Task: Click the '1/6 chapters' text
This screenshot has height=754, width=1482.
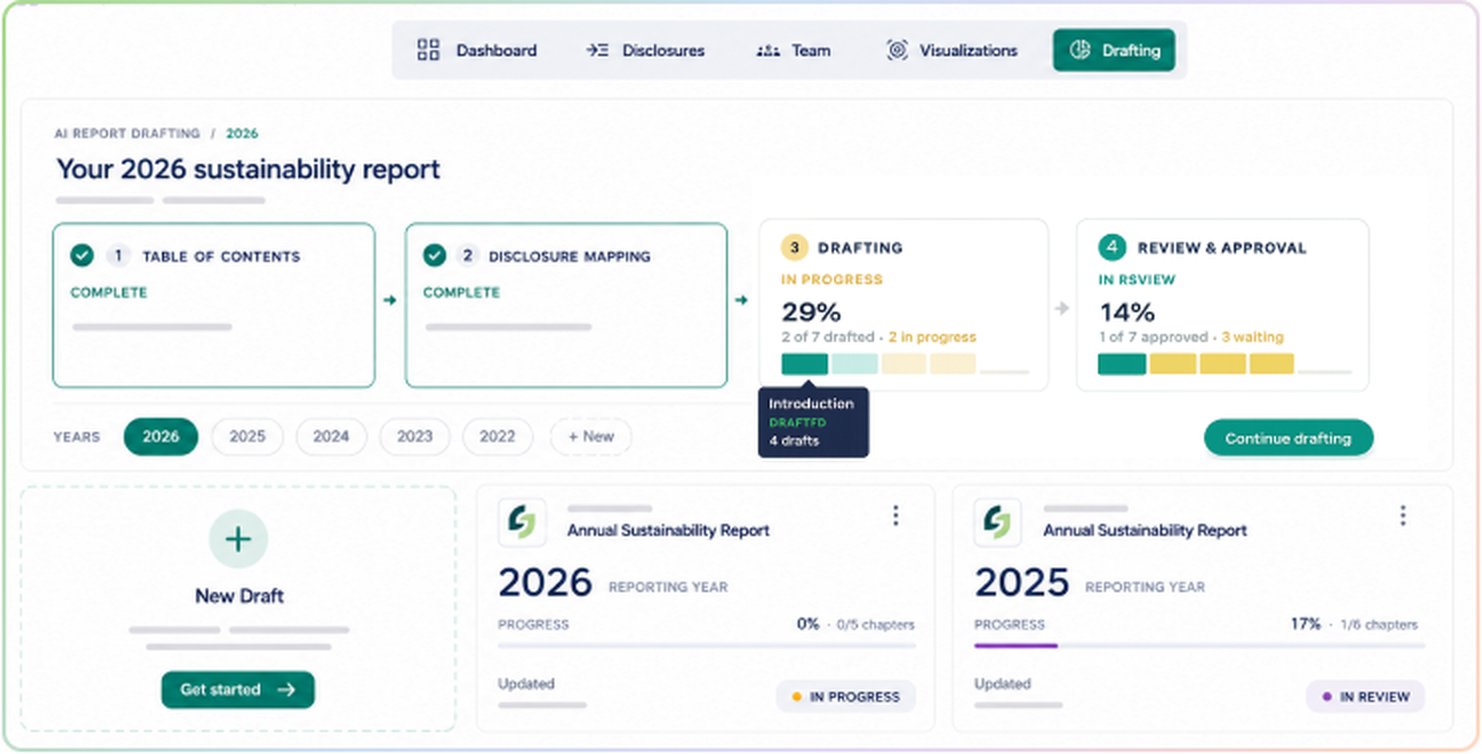Action: pyautogui.click(x=1377, y=625)
